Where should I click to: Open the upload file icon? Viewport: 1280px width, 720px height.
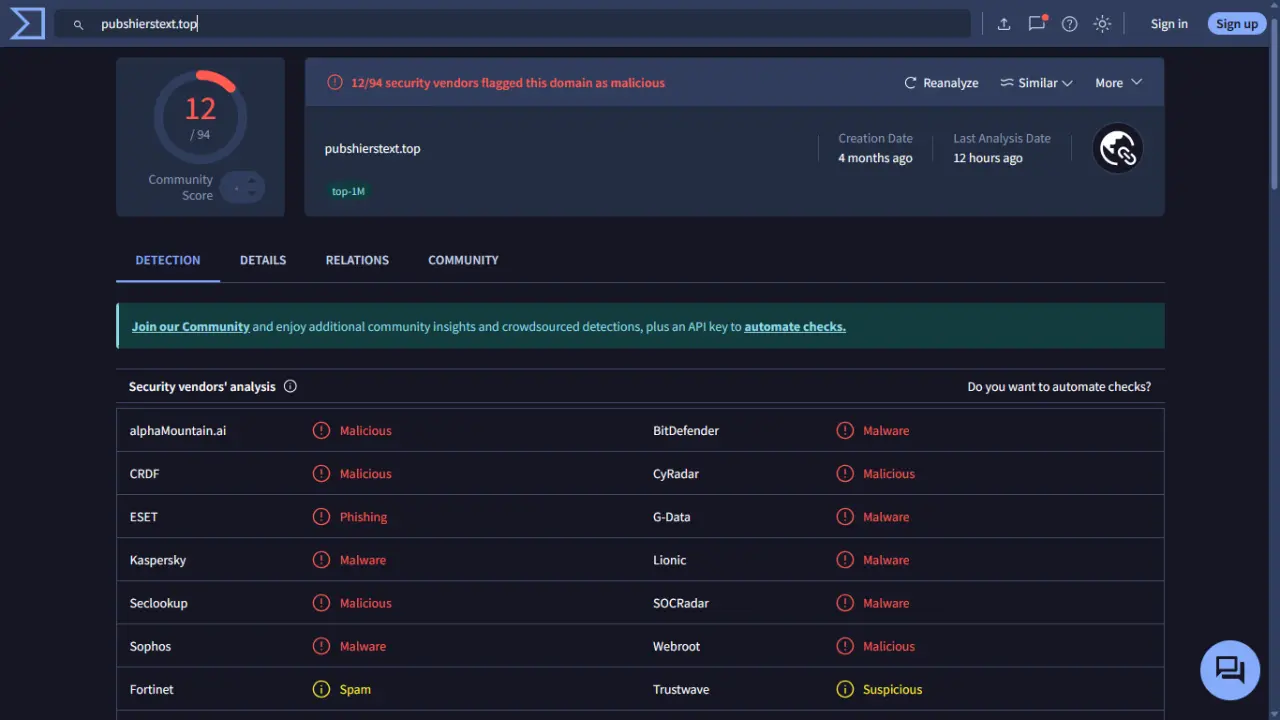[x=1004, y=24]
